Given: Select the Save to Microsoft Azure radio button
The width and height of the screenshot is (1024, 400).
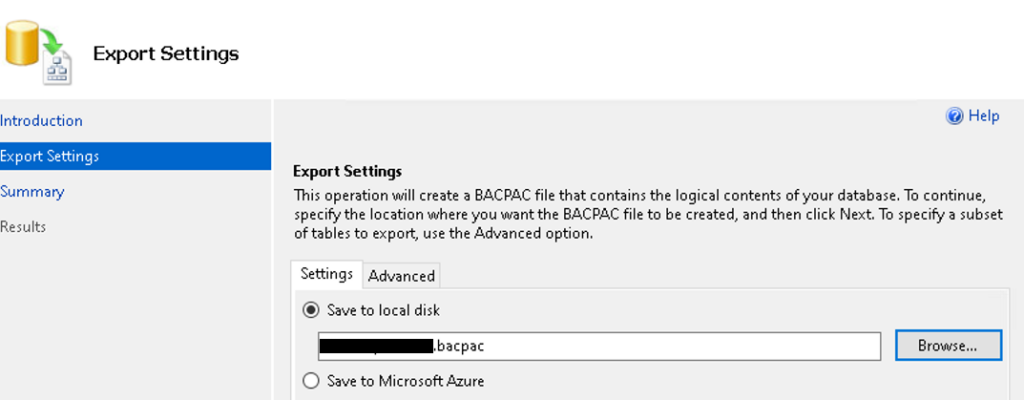Looking at the screenshot, I should point(311,380).
